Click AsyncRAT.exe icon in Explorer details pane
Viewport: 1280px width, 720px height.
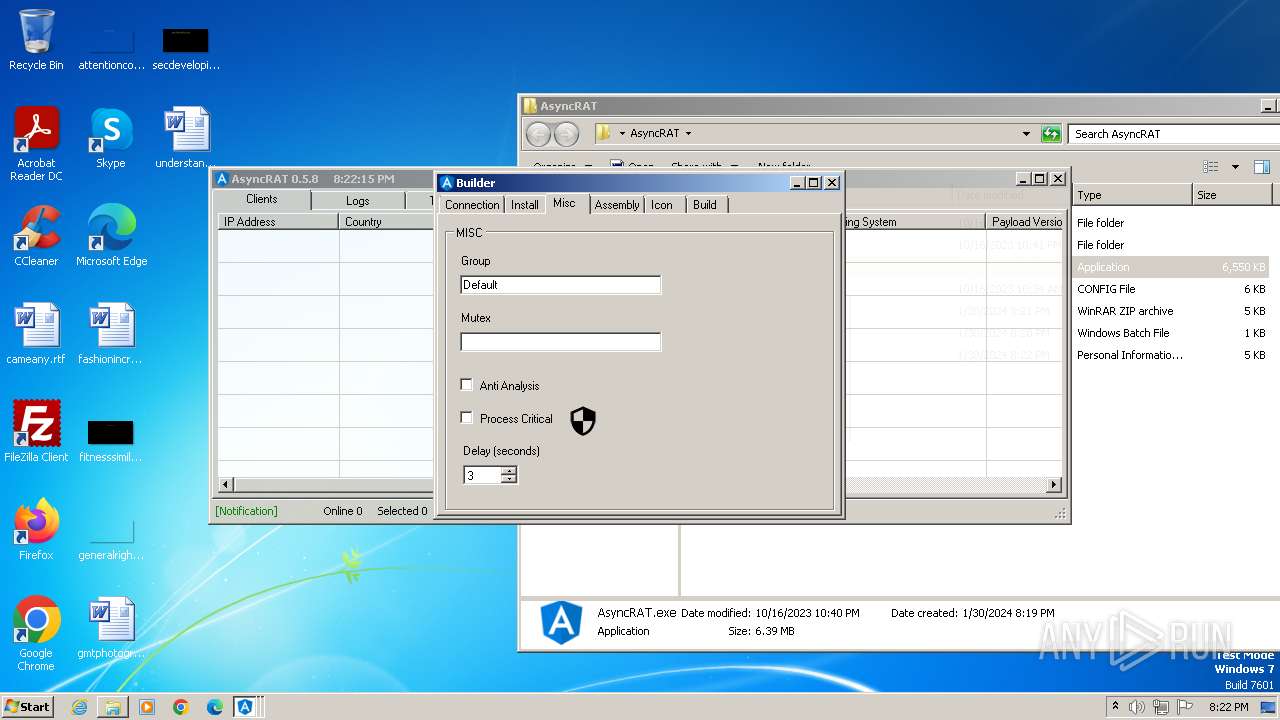pos(561,621)
